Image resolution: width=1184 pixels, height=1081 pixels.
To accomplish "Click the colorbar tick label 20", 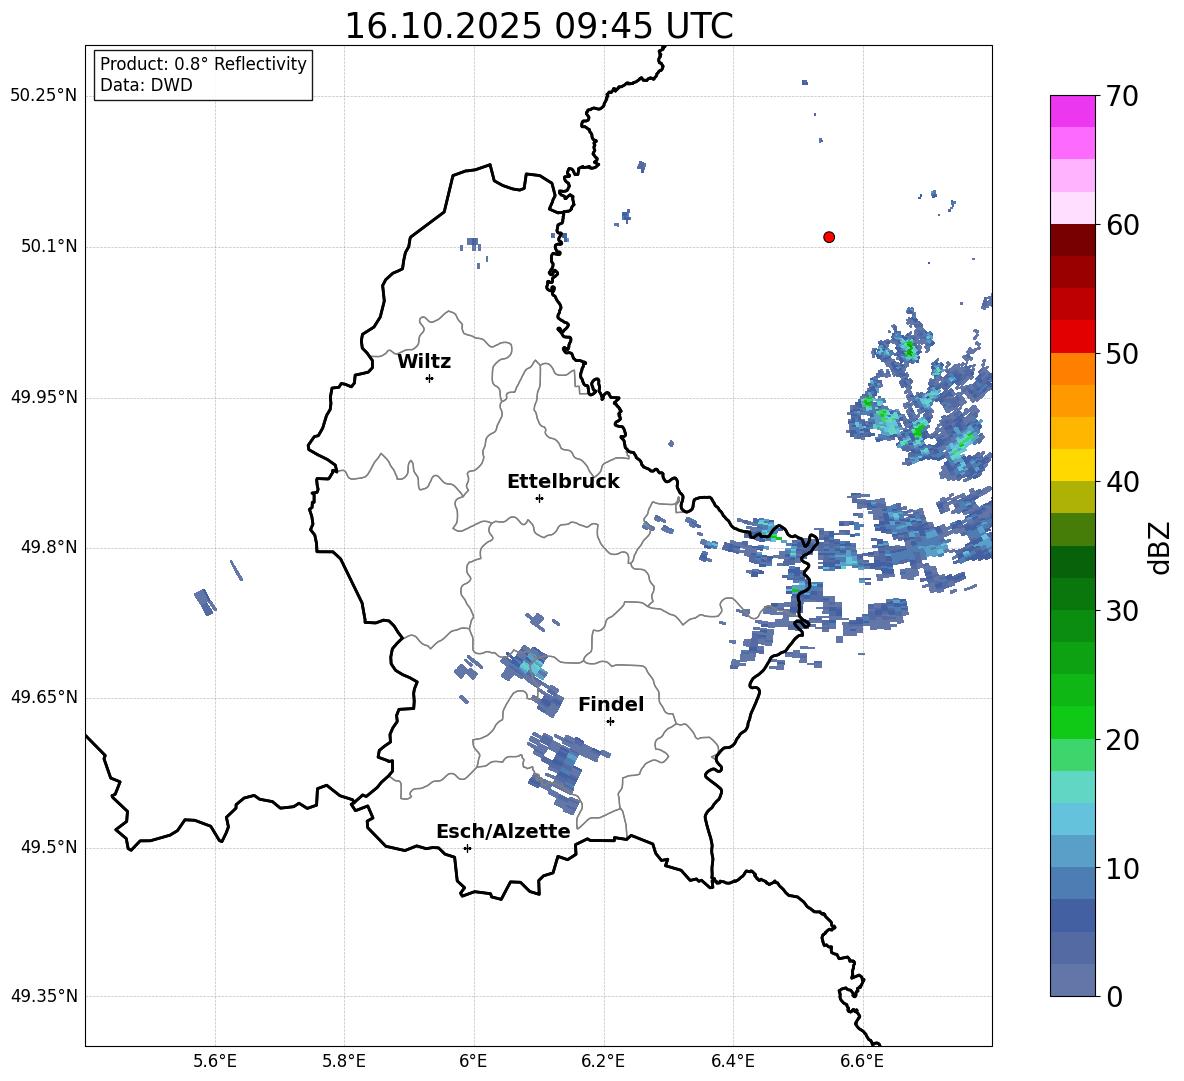I will click(x=1122, y=740).
